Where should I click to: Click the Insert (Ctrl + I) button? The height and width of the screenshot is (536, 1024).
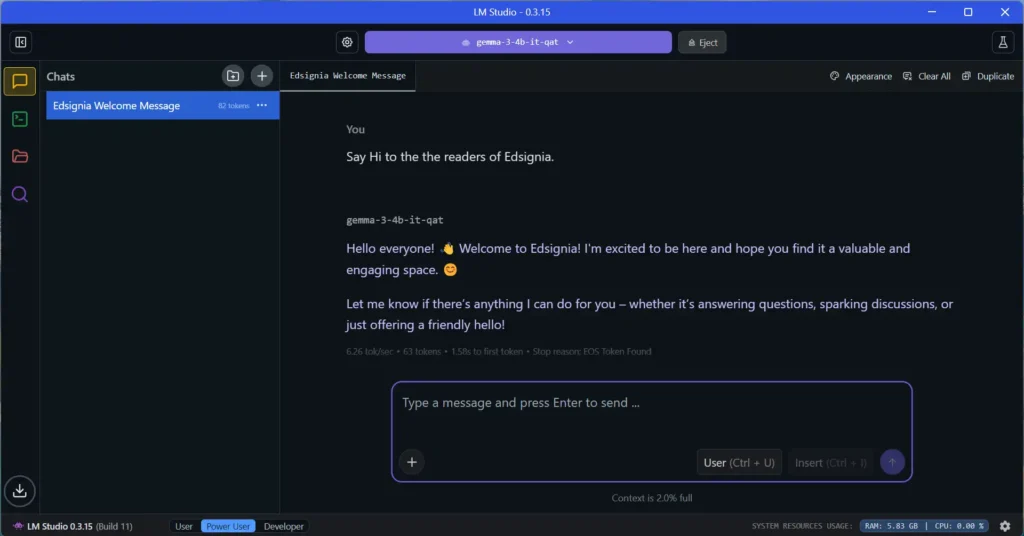pos(831,462)
